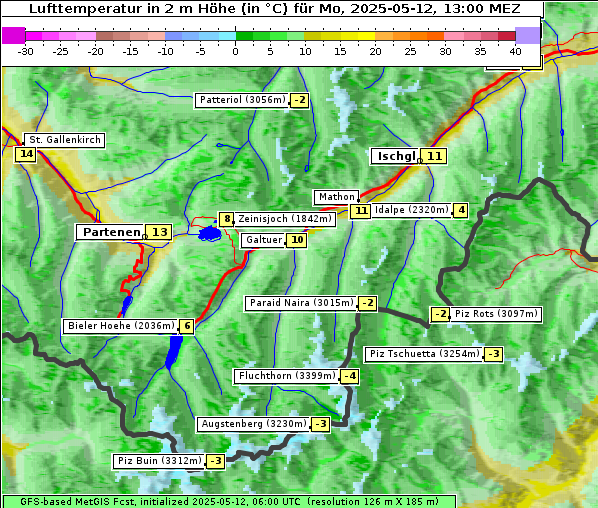Click the Partenen town label
The image size is (598, 508).
(x=111, y=232)
